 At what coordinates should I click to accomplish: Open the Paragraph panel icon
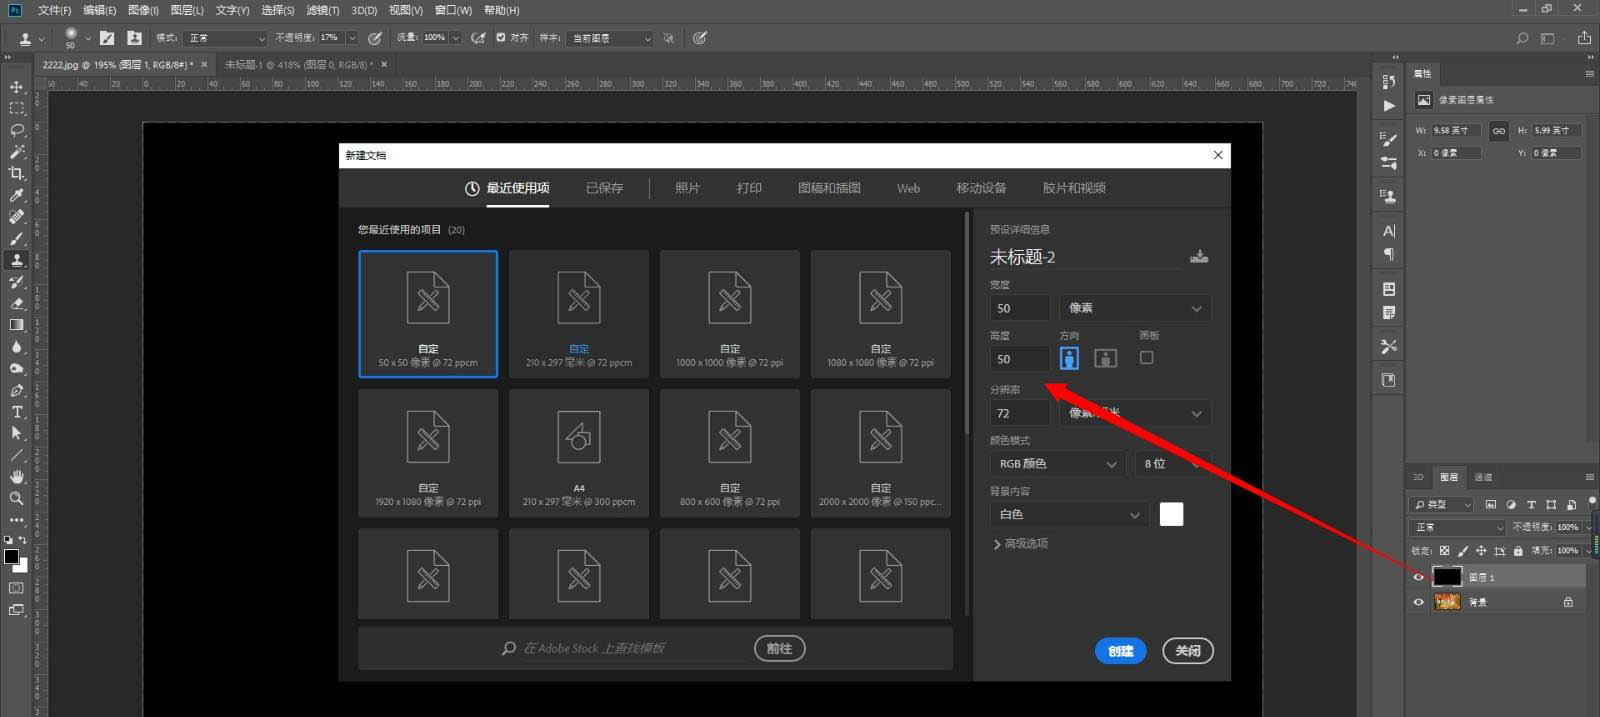[1388, 254]
